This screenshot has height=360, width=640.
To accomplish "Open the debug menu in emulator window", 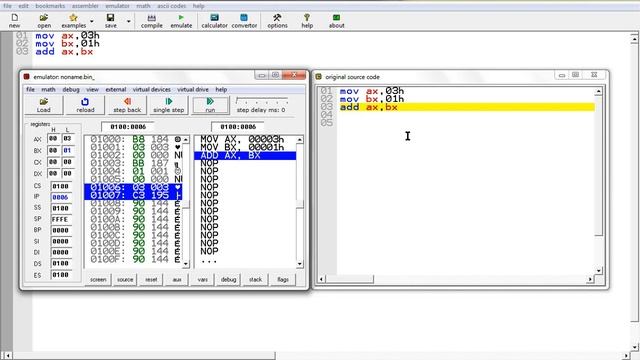I will [71, 89].
